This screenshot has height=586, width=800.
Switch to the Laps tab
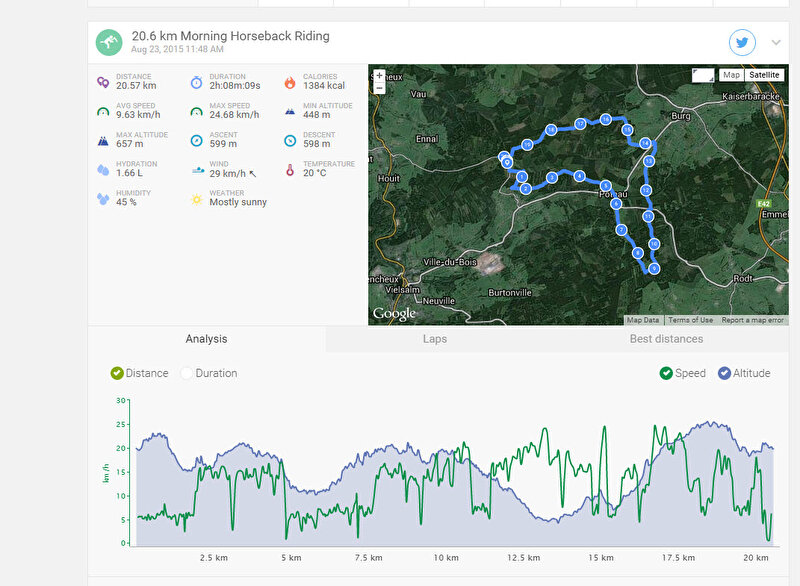click(435, 339)
